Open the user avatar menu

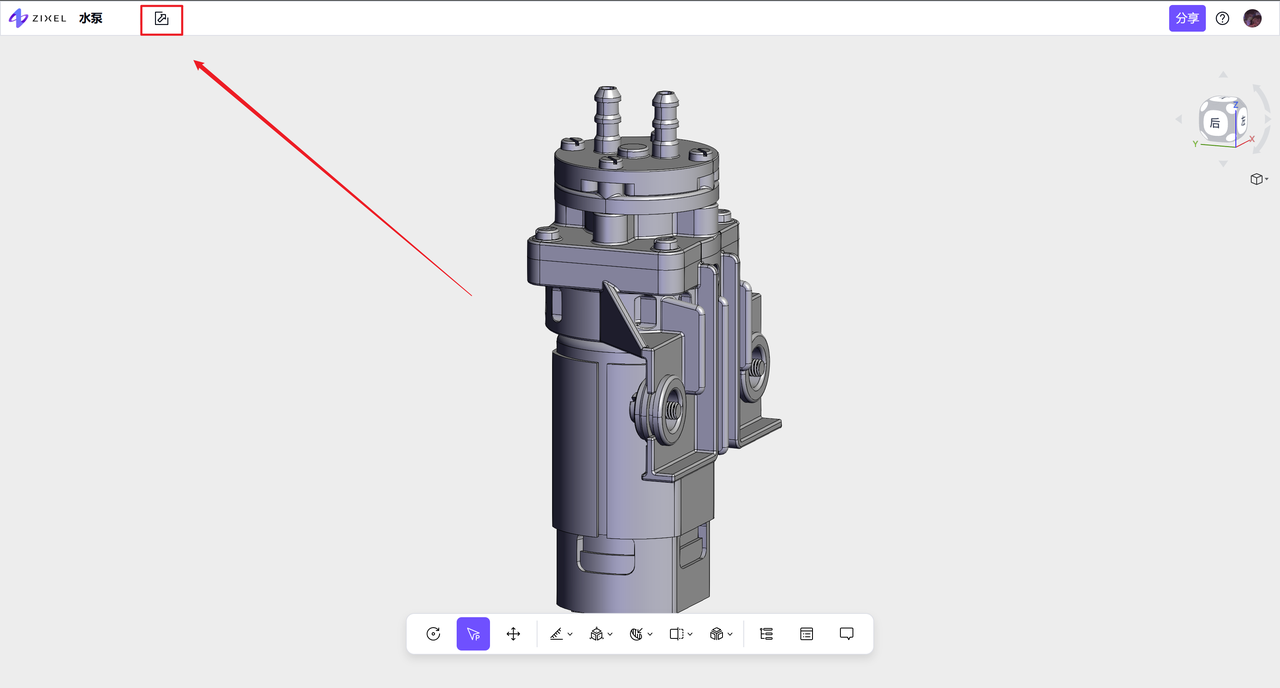tap(1252, 18)
